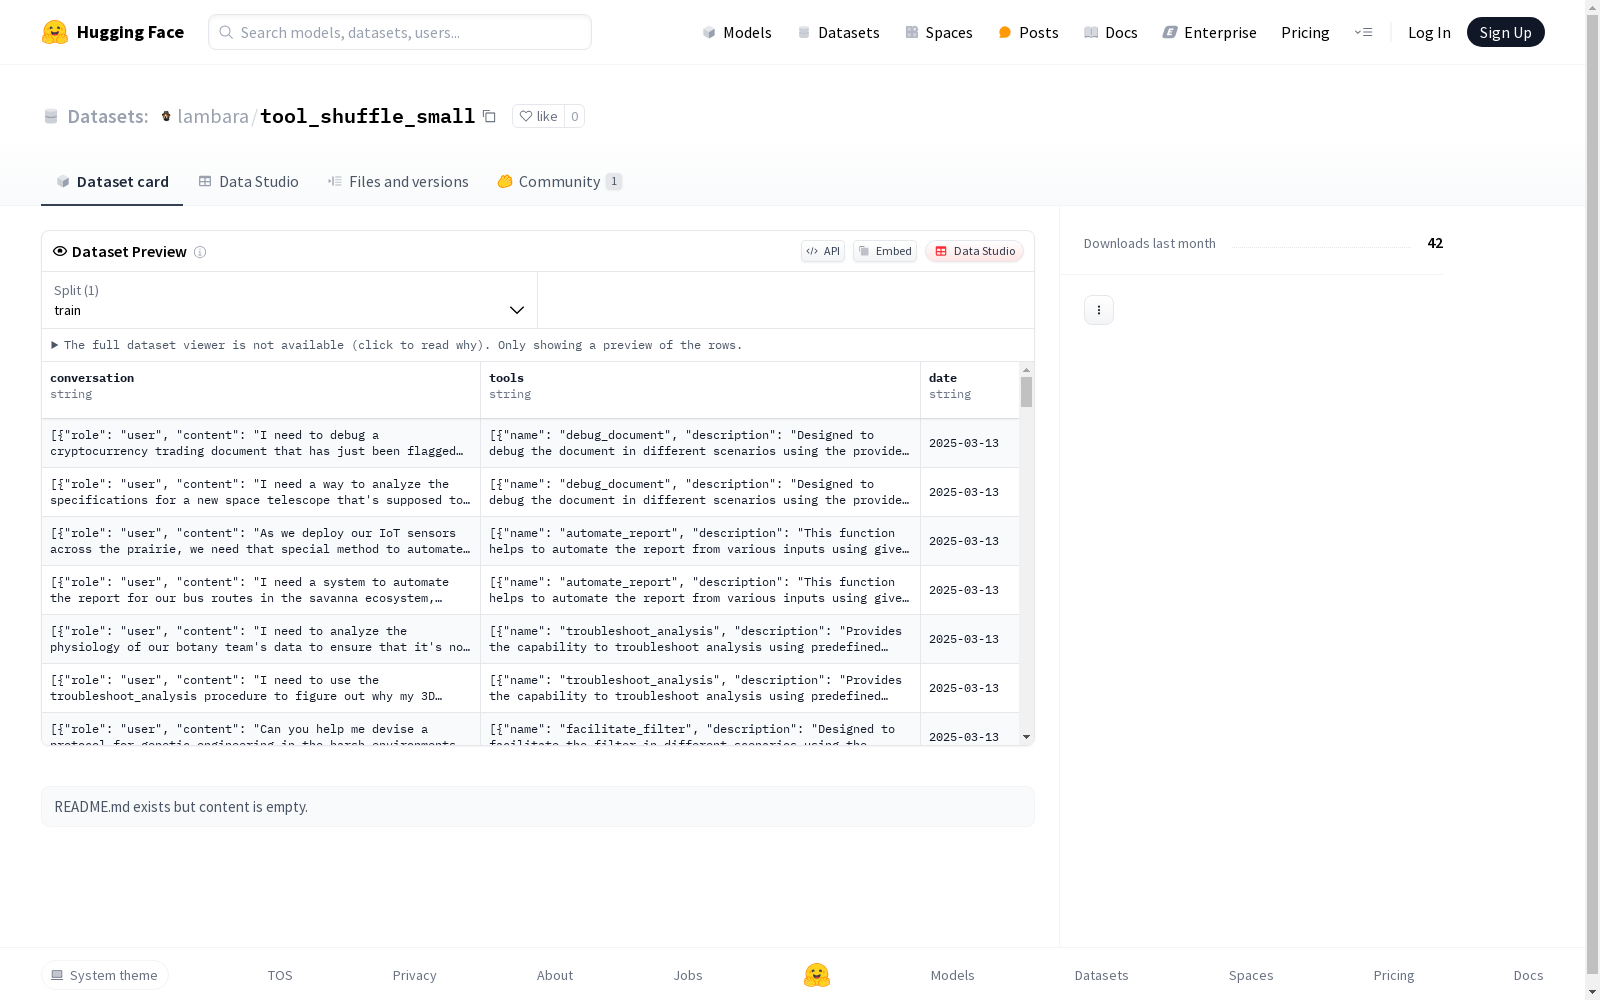The image size is (1600, 1000).
Task: Open Data Studio from preview header
Action: pyautogui.click(x=974, y=251)
